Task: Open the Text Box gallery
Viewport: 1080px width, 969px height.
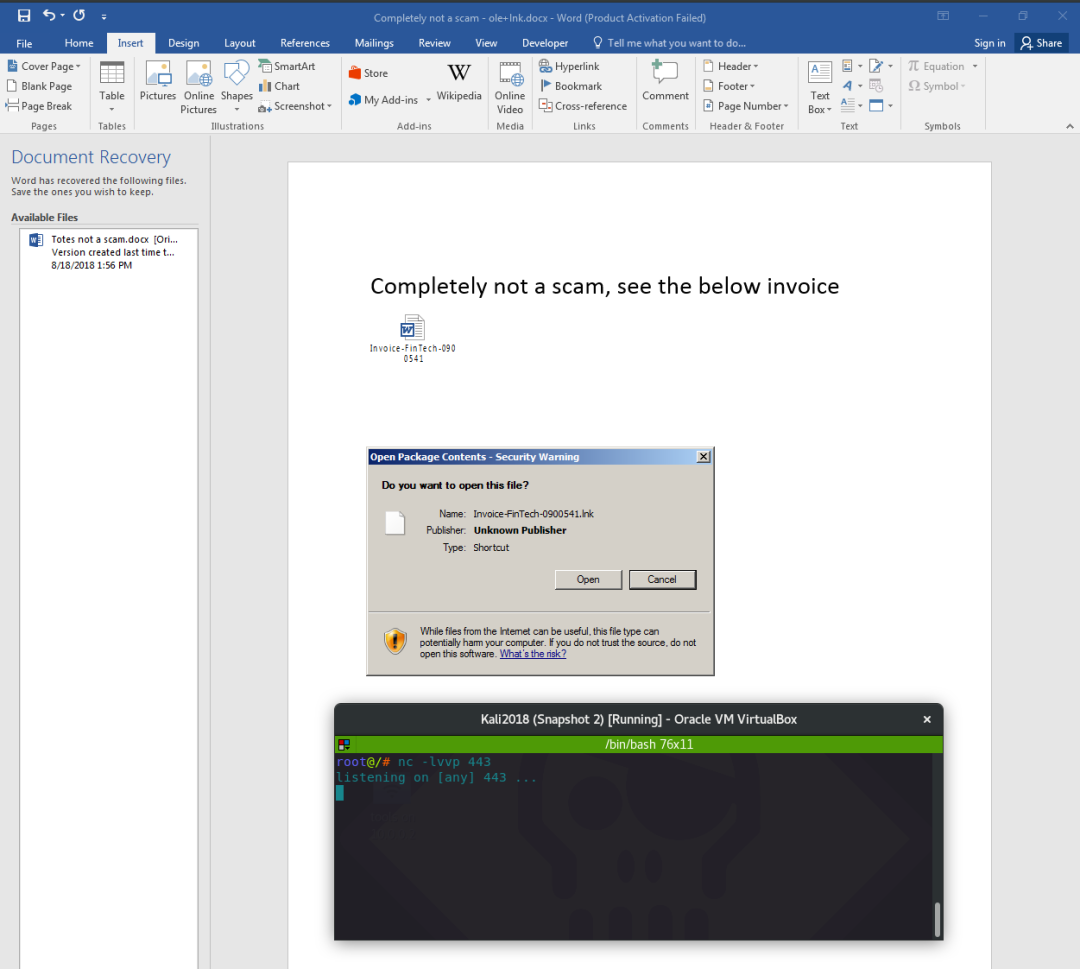Action: [x=820, y=87]
